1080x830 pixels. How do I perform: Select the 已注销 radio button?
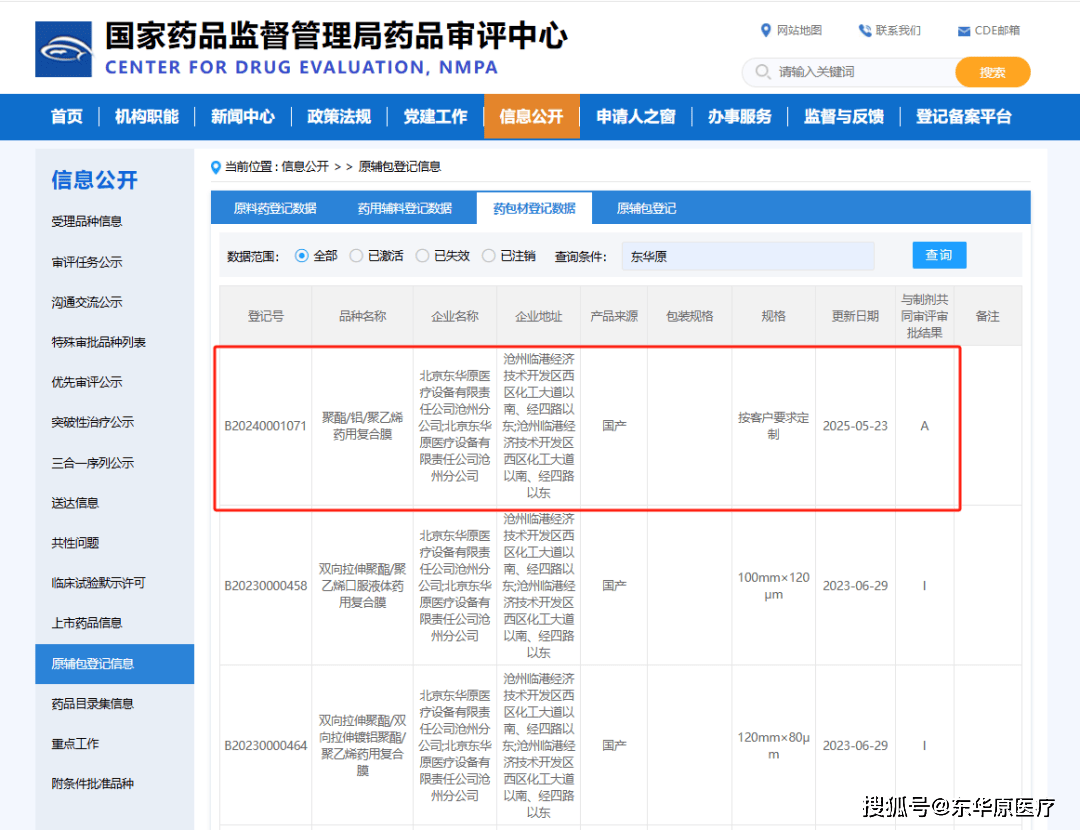tap(489, 256)
